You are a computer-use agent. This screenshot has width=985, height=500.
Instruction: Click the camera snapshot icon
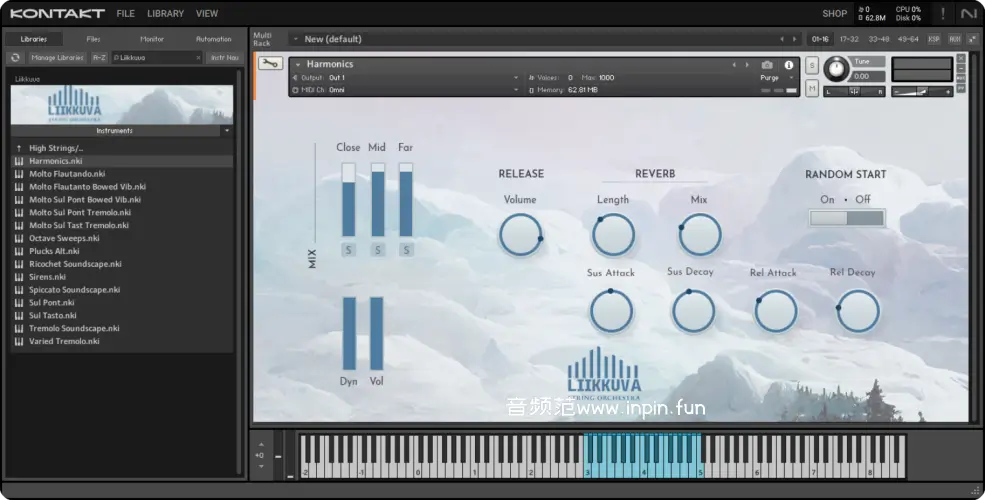tap(767, 65)
